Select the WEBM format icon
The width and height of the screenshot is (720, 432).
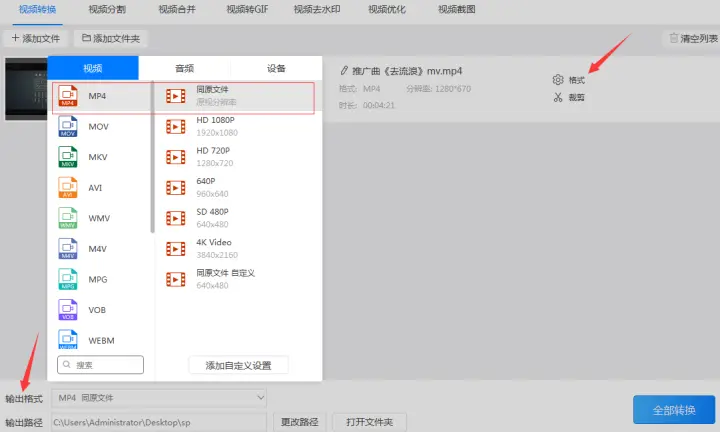pos(68,340)
